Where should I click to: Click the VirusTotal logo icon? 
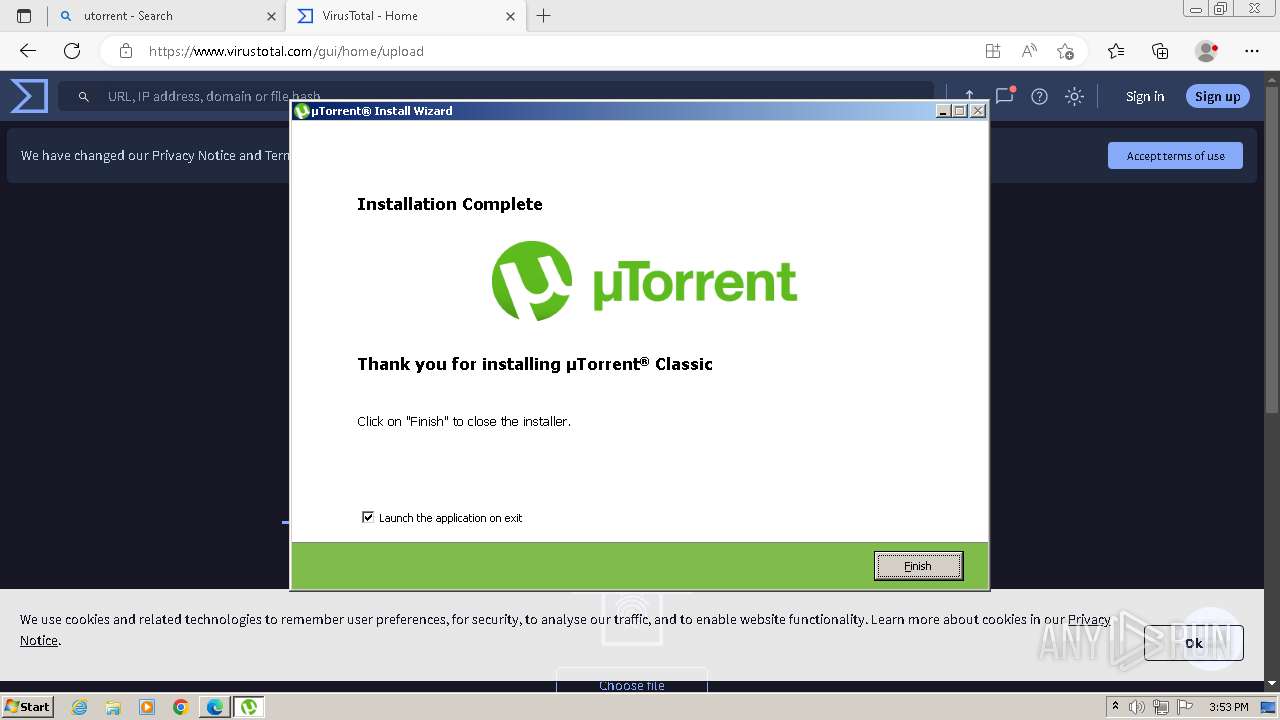(29, 96)
